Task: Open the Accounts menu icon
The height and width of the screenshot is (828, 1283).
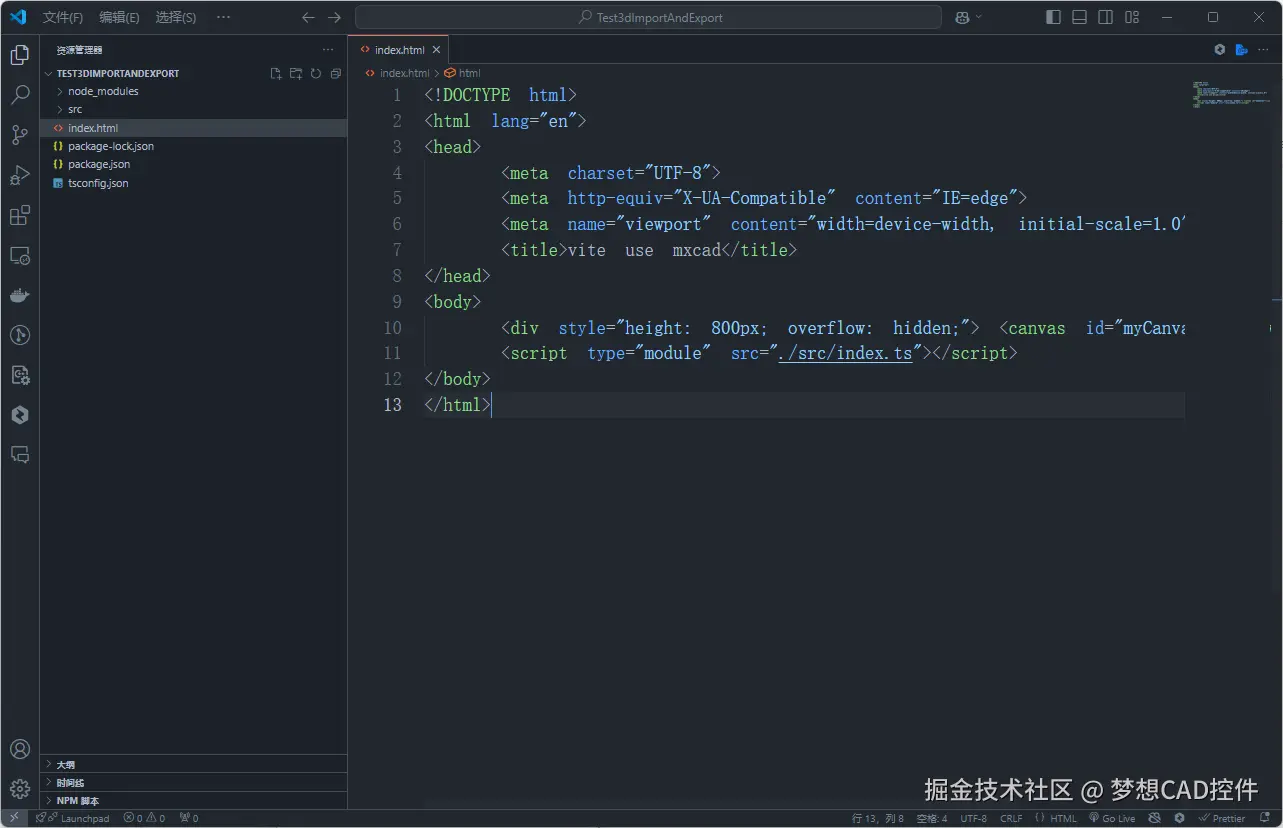Action: click(19, 749)
